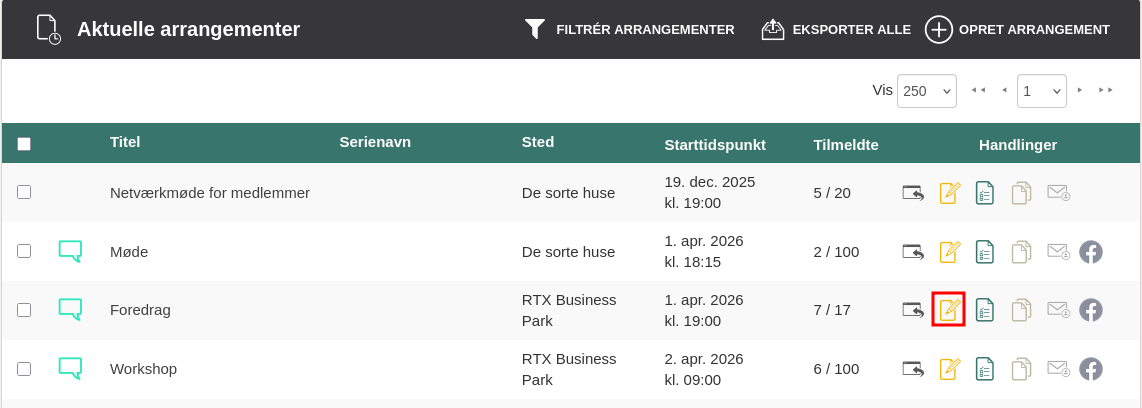Copy the Workshop event using the duplicate icon

(1021, 369)
